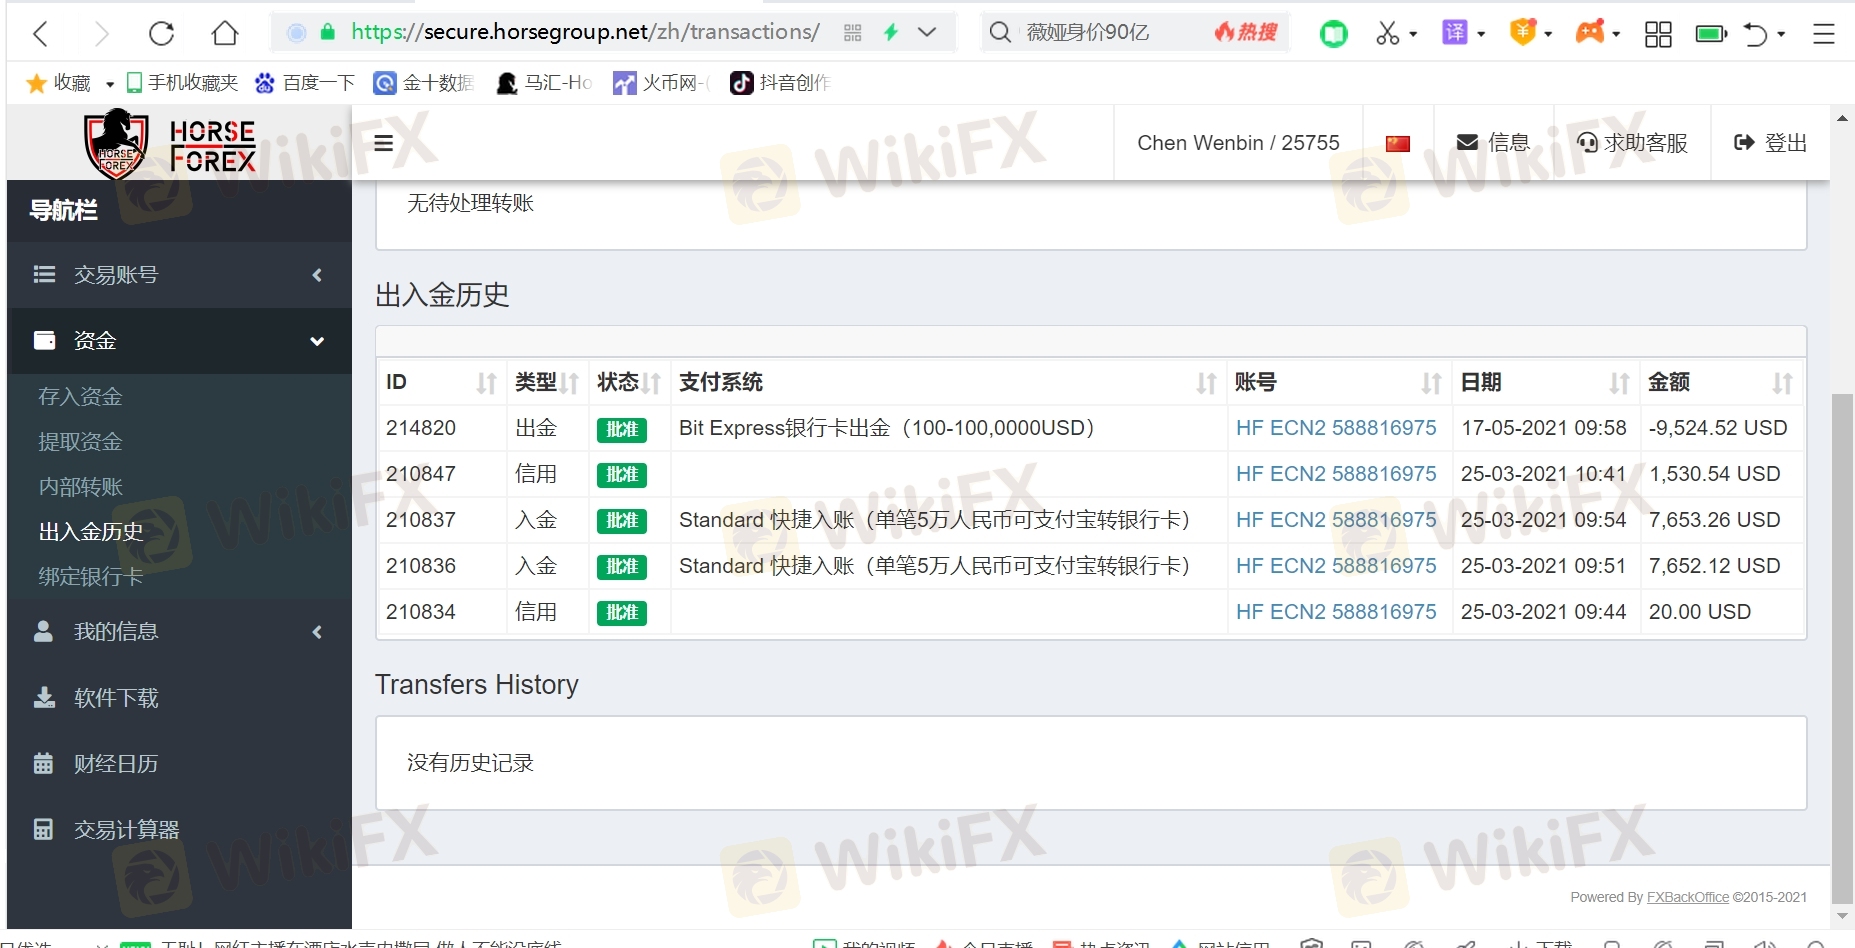Expand the 交易账号 sidebar menu
The width and height of the screenshot is (1855, 948).
(x=179, y=275)
